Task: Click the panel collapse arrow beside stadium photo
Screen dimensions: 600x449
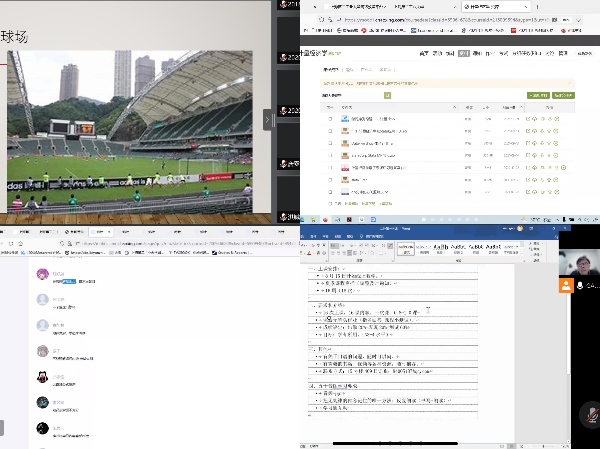Action: 267,119
